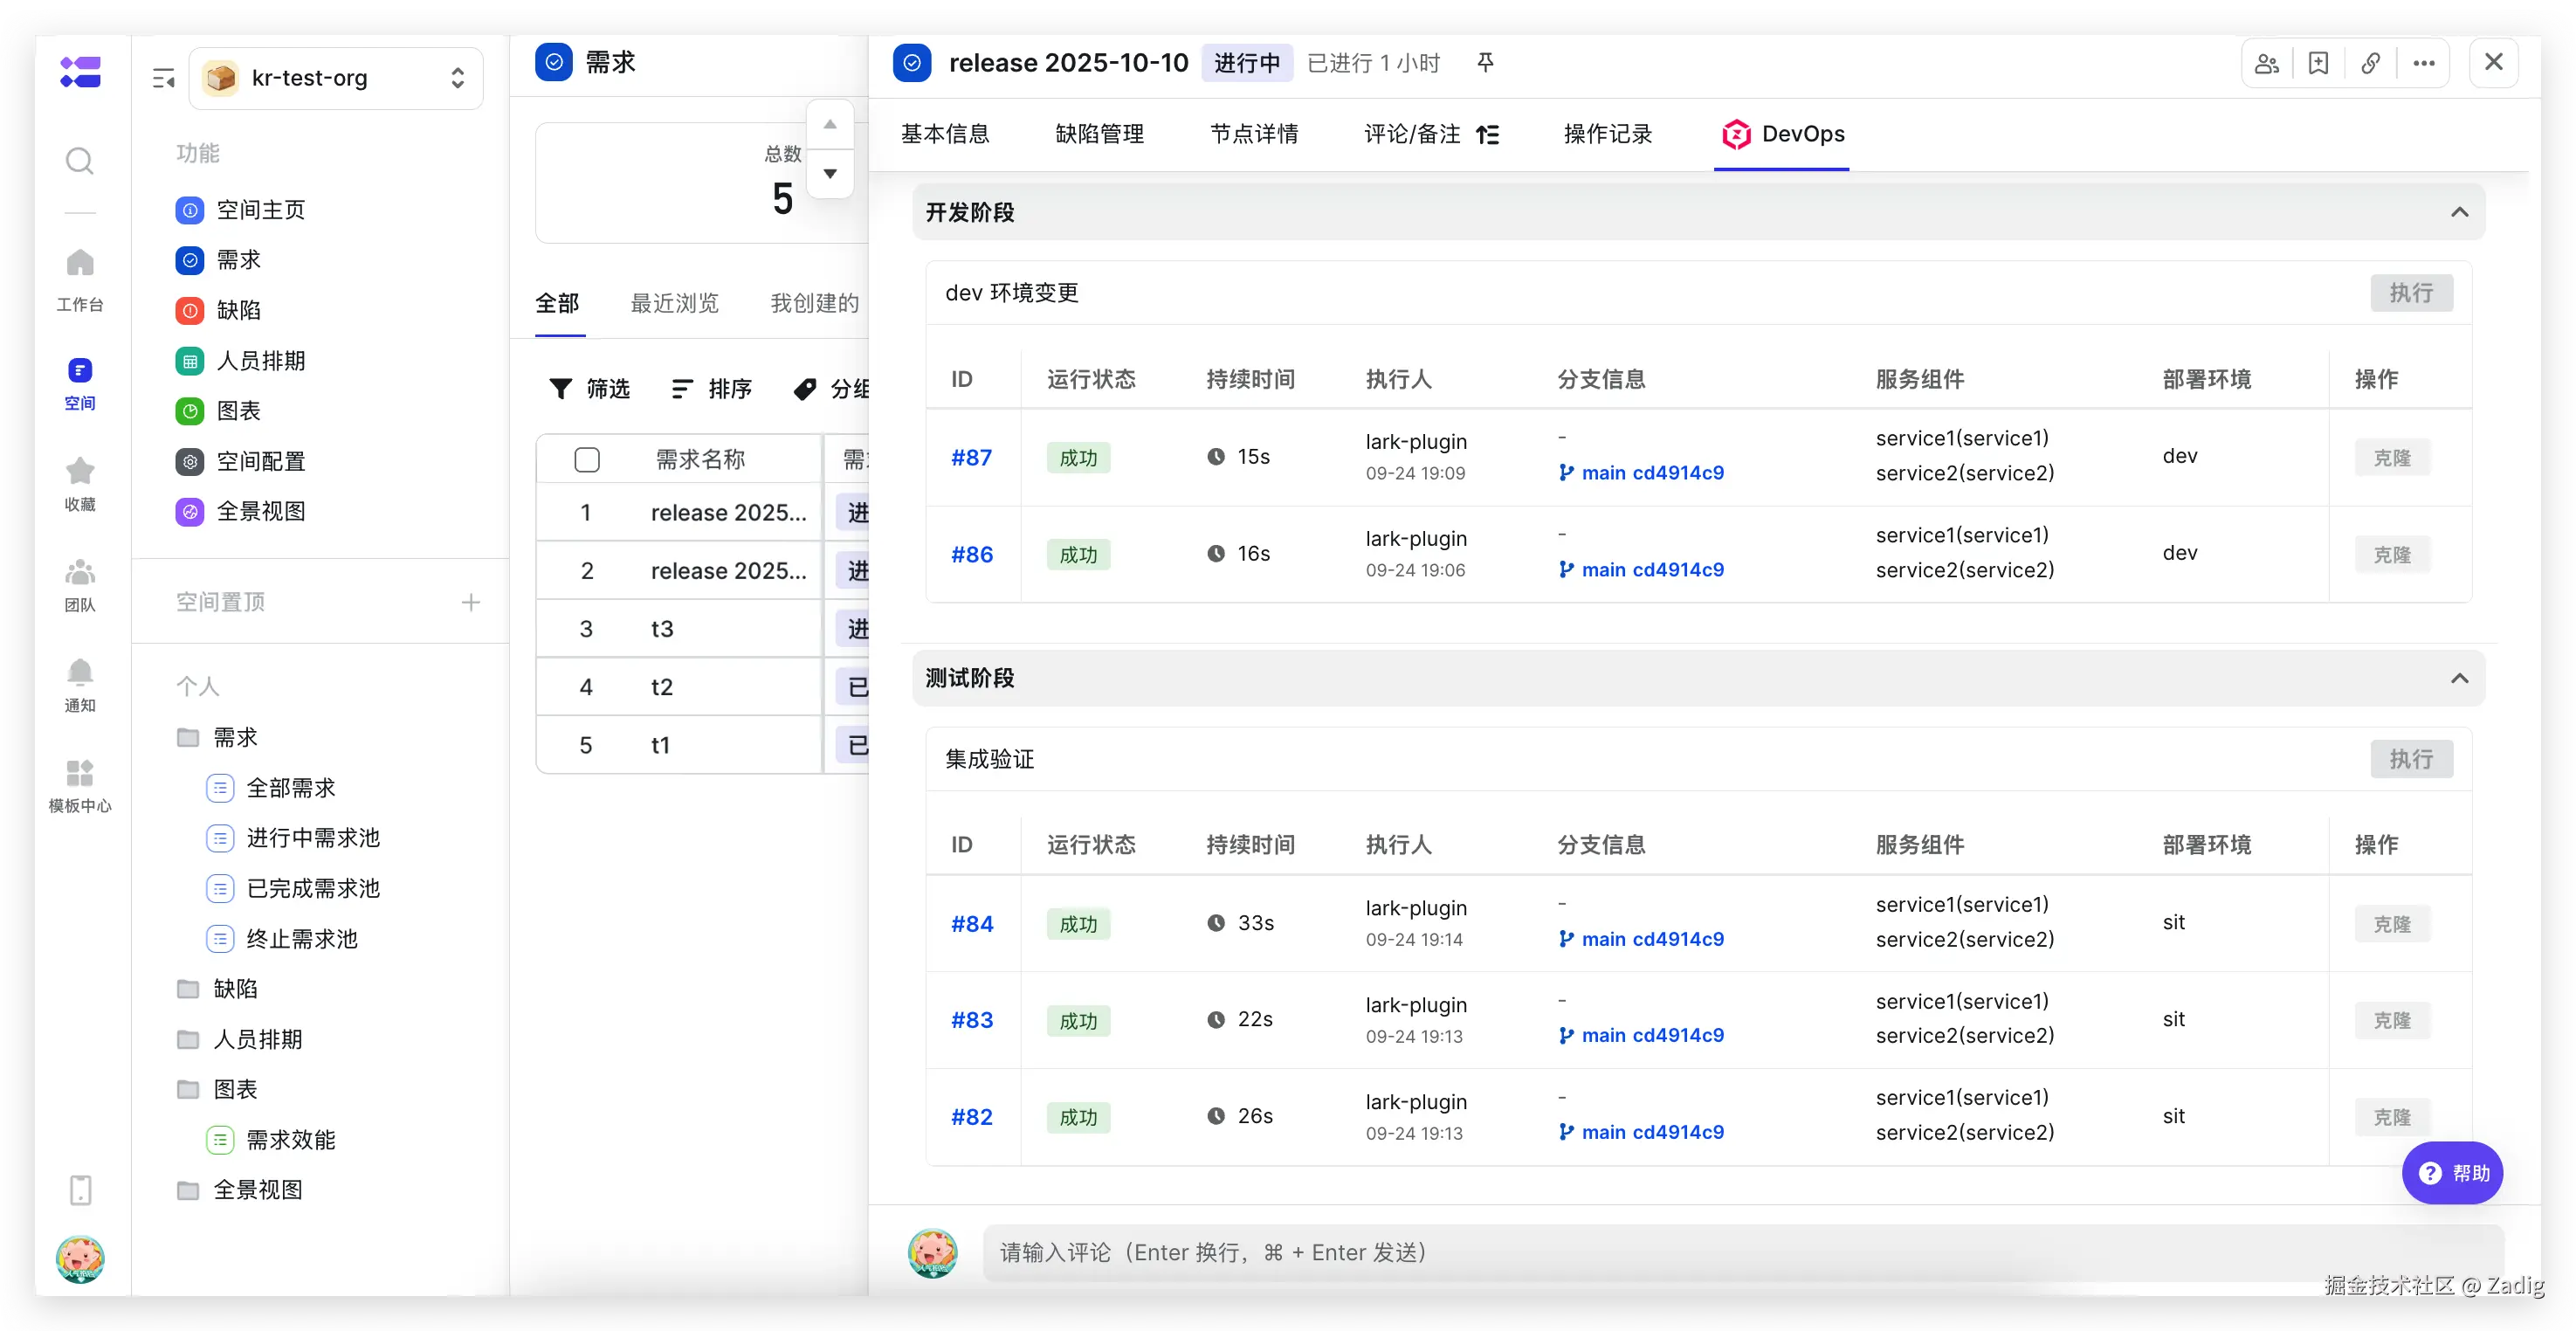Switch to the 缺陷管理 tab
The height and width of the screenshot is (1331, 2576).
point(1099,134)
